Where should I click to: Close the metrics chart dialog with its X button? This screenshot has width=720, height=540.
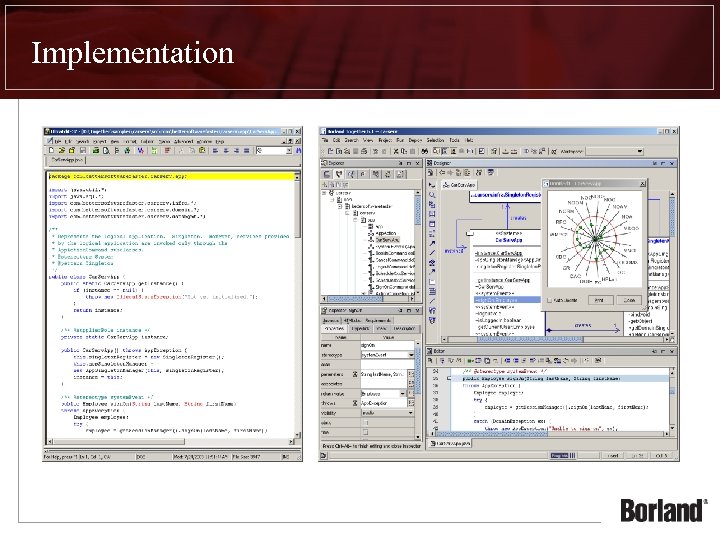pos(642,184)
